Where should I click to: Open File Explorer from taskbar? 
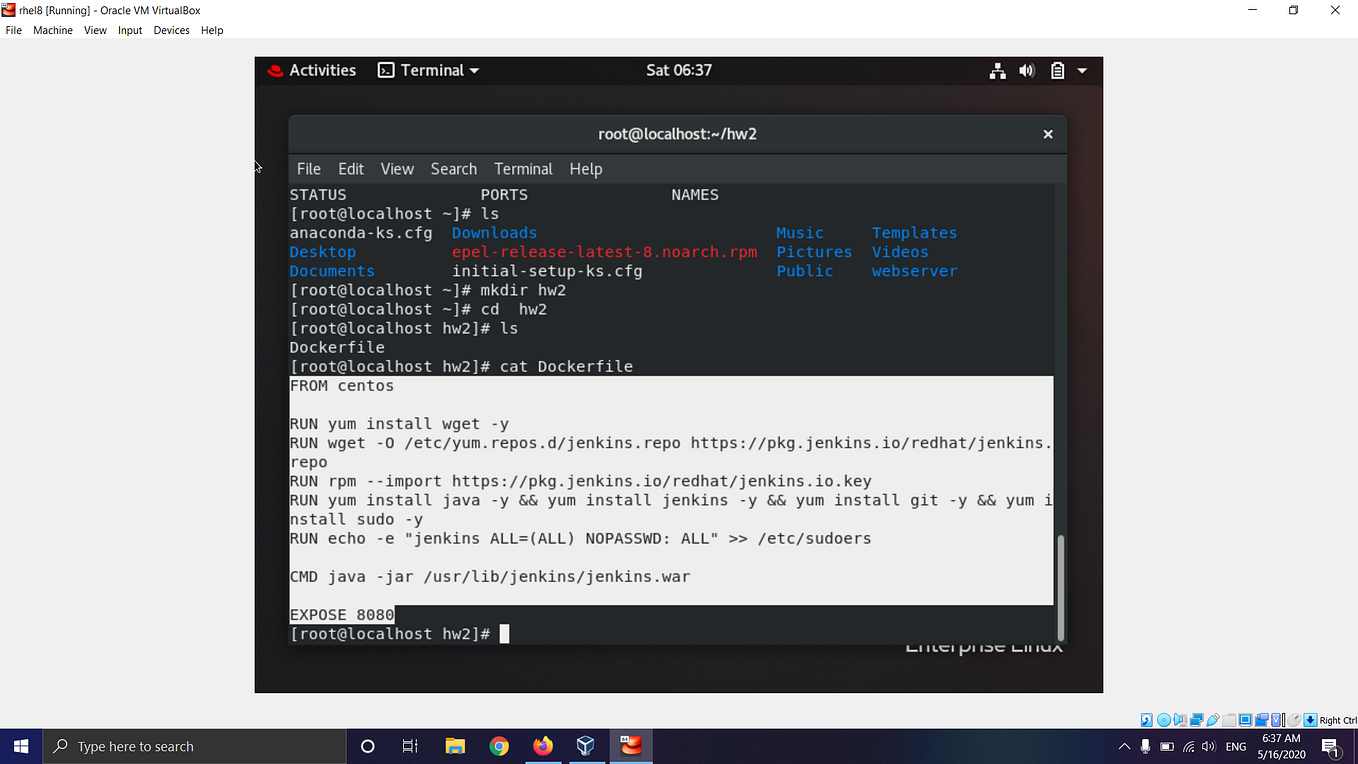(x=455, y=746)
